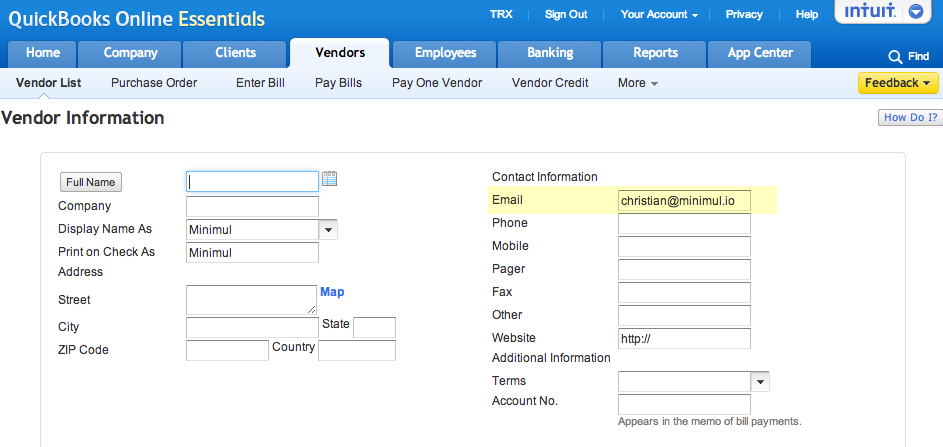This screenshot has width=943, height=447.
Task: Focus the Full Name text field
Action: pos(253,182)
